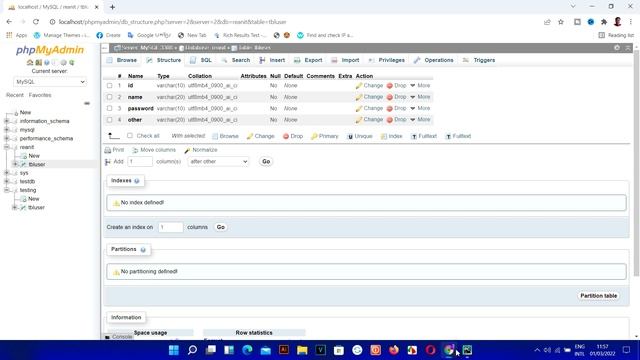Switch to the Browse tab

click(122, 60)
